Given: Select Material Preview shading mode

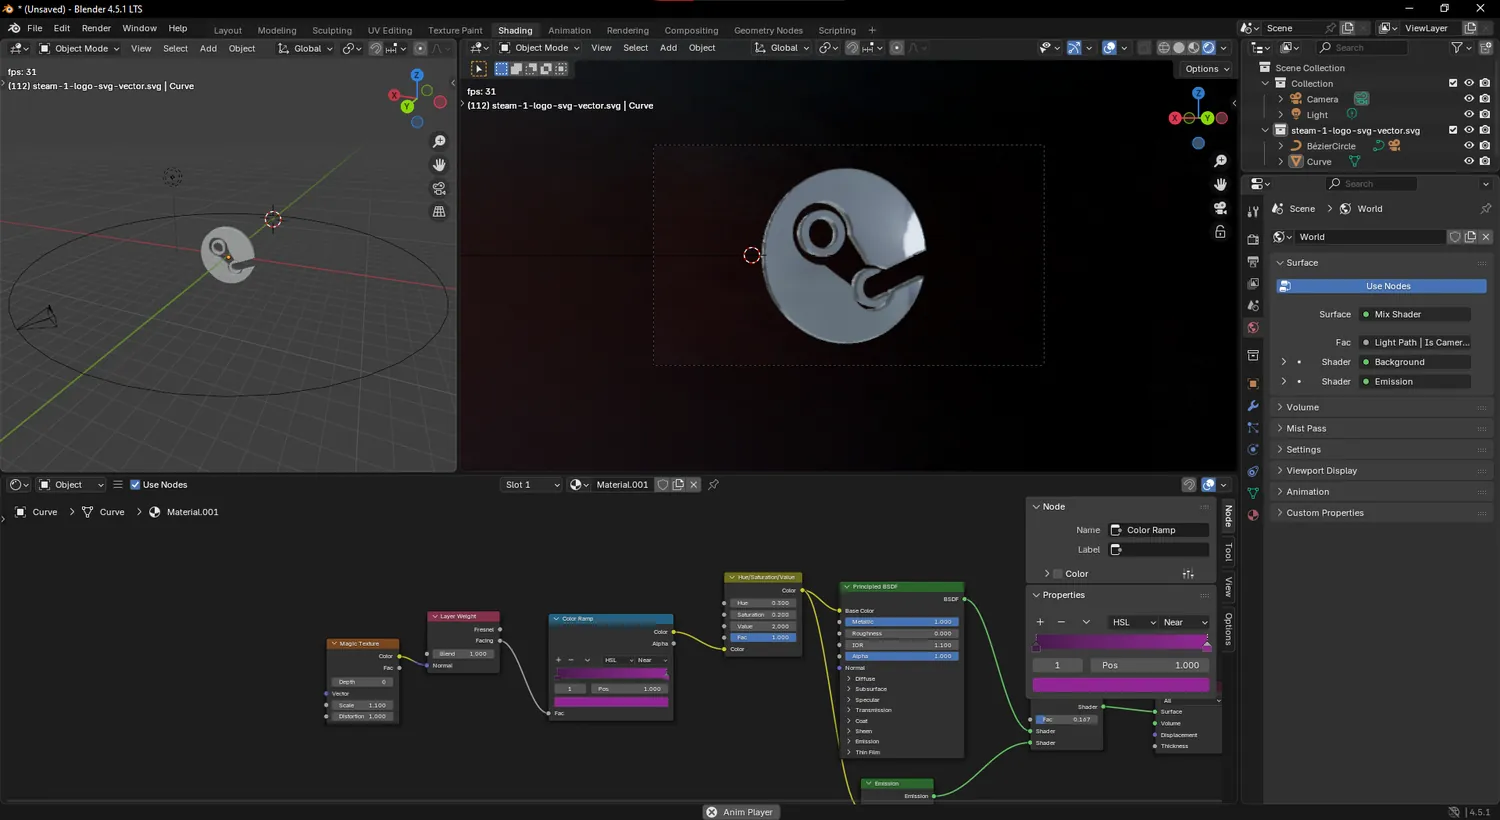Looking at the screenshot, I should coord(1193,48).
